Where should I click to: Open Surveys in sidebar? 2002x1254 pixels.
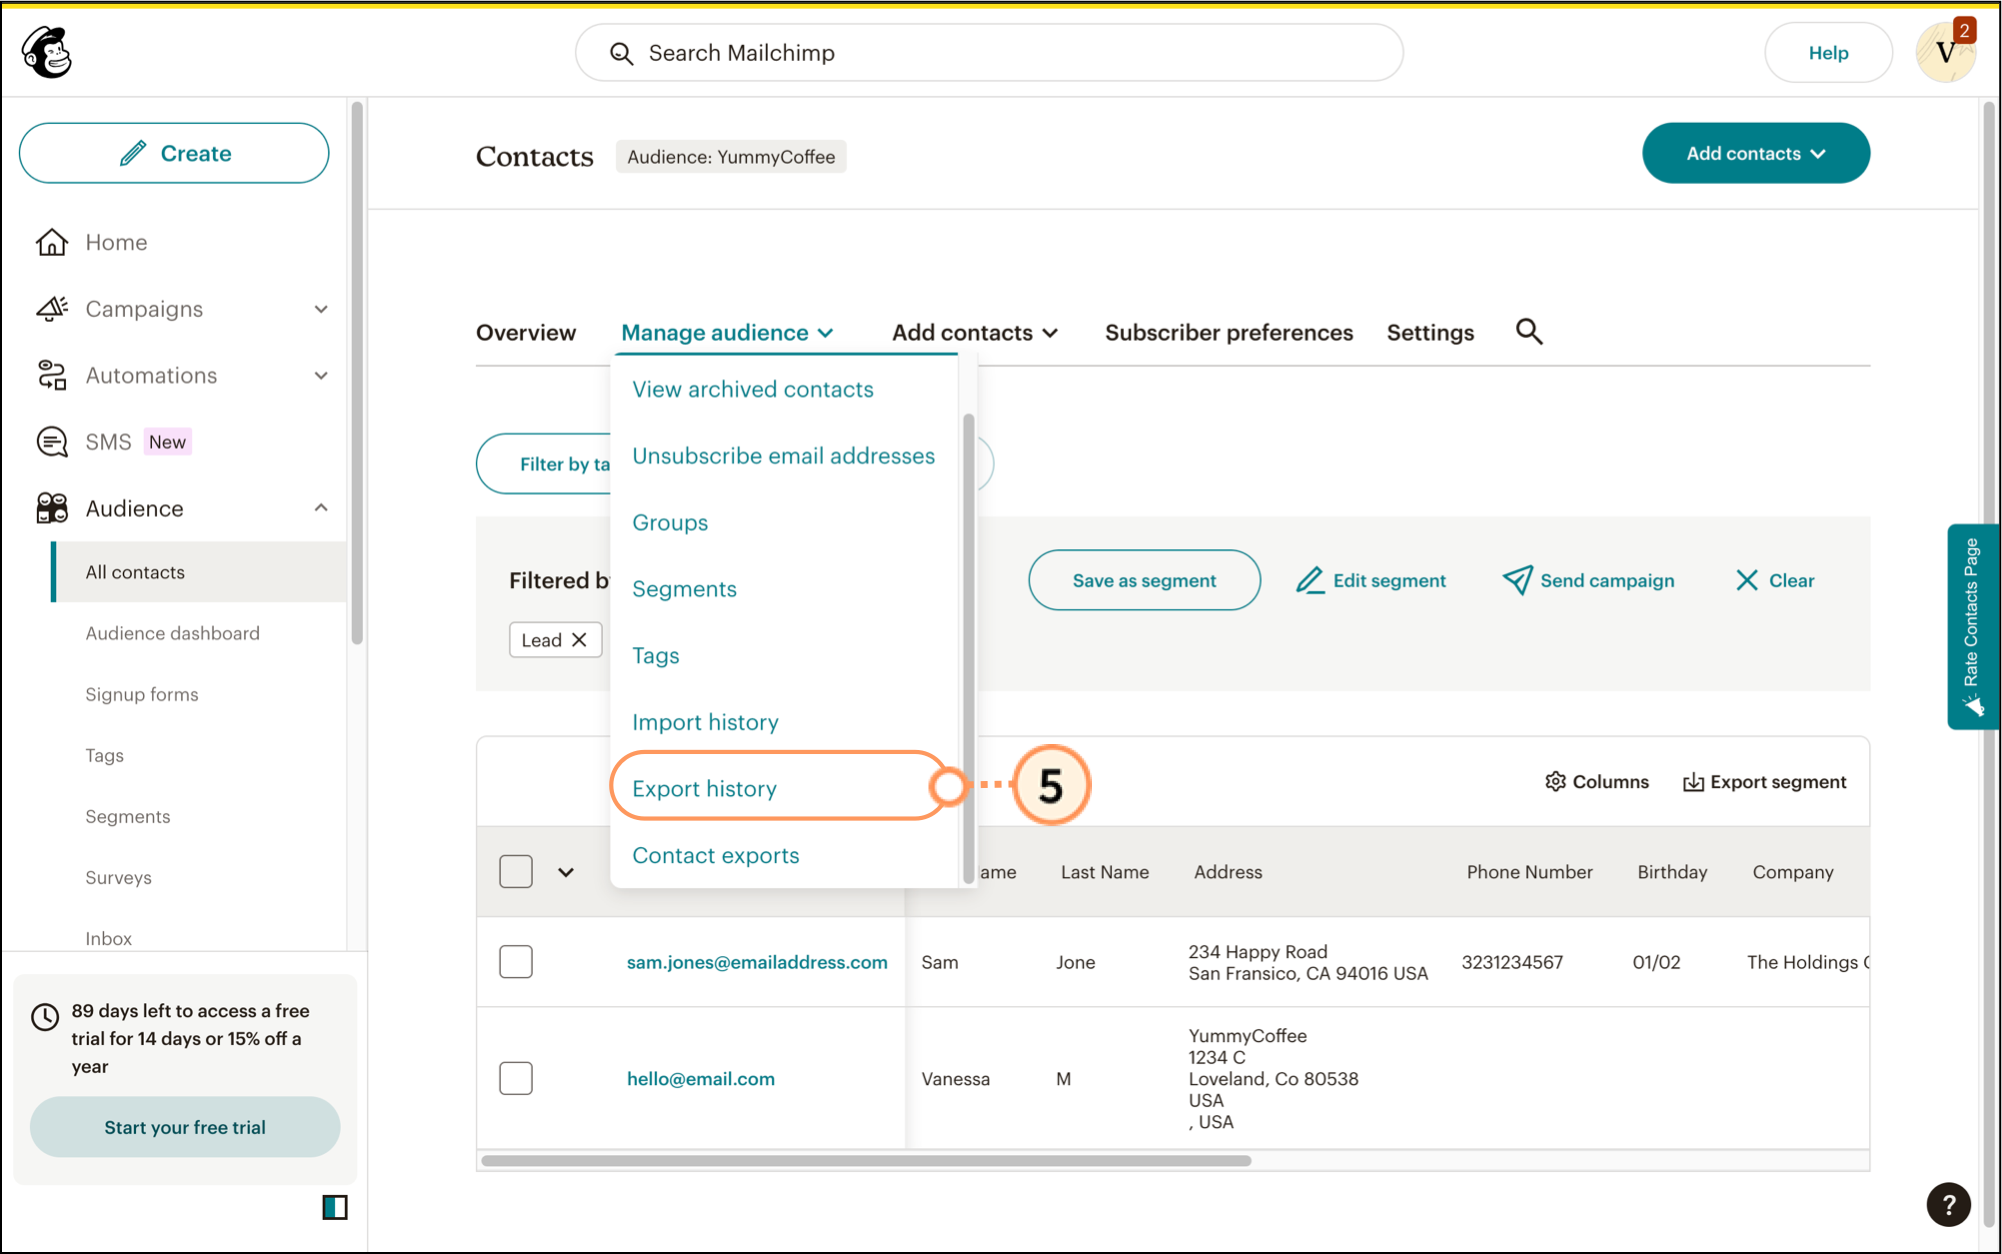click(118, 877)
